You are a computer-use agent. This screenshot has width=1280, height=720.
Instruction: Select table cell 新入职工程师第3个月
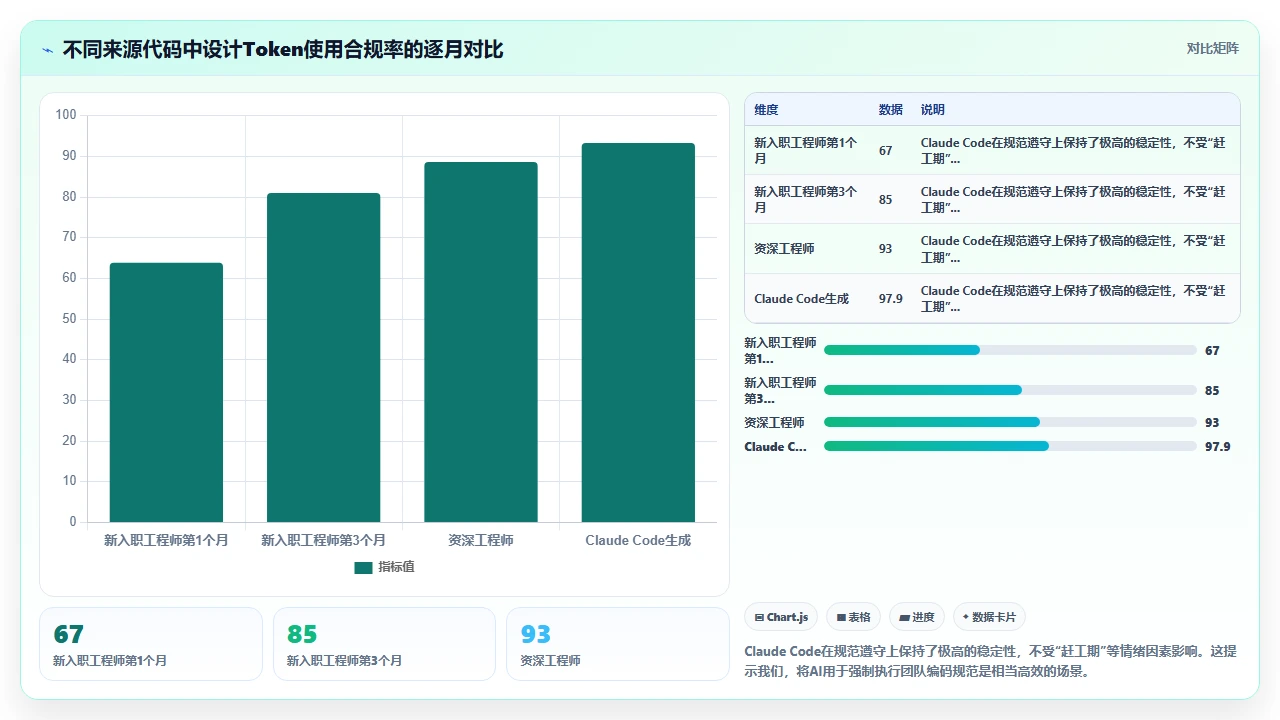click(x=807, y=199)
